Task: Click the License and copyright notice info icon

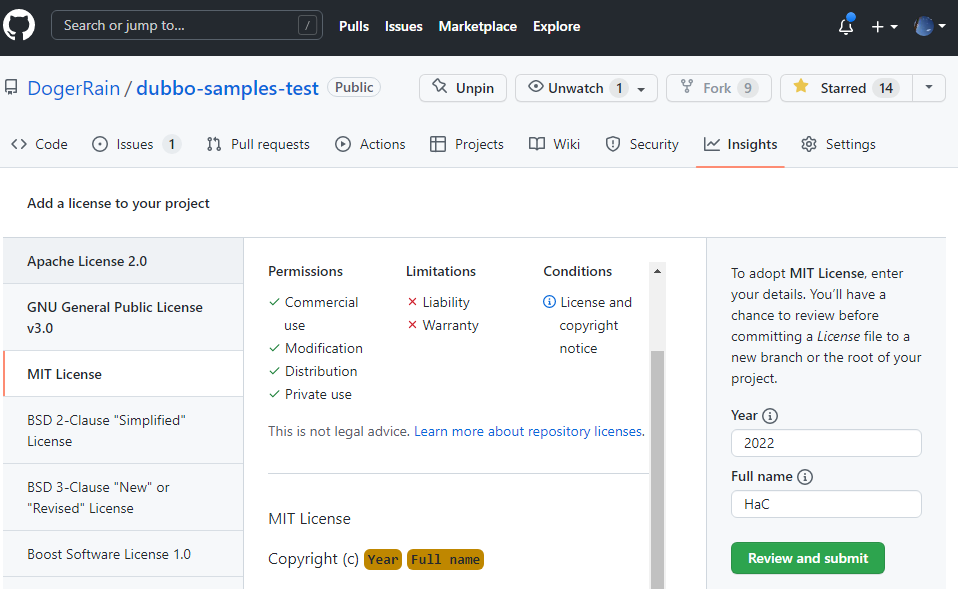Action: [x=549, y=302]
